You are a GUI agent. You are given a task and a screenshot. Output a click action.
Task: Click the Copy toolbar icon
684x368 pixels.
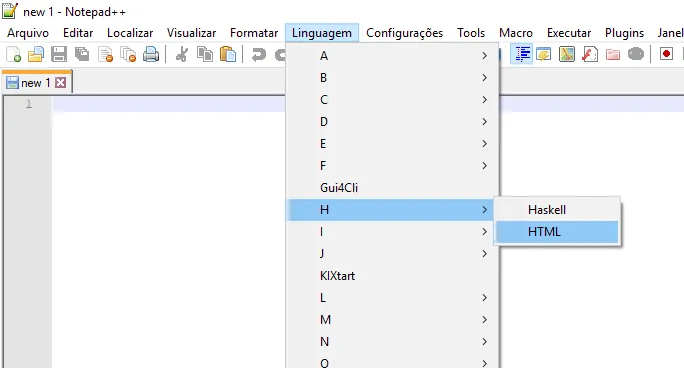coord(205,55)
